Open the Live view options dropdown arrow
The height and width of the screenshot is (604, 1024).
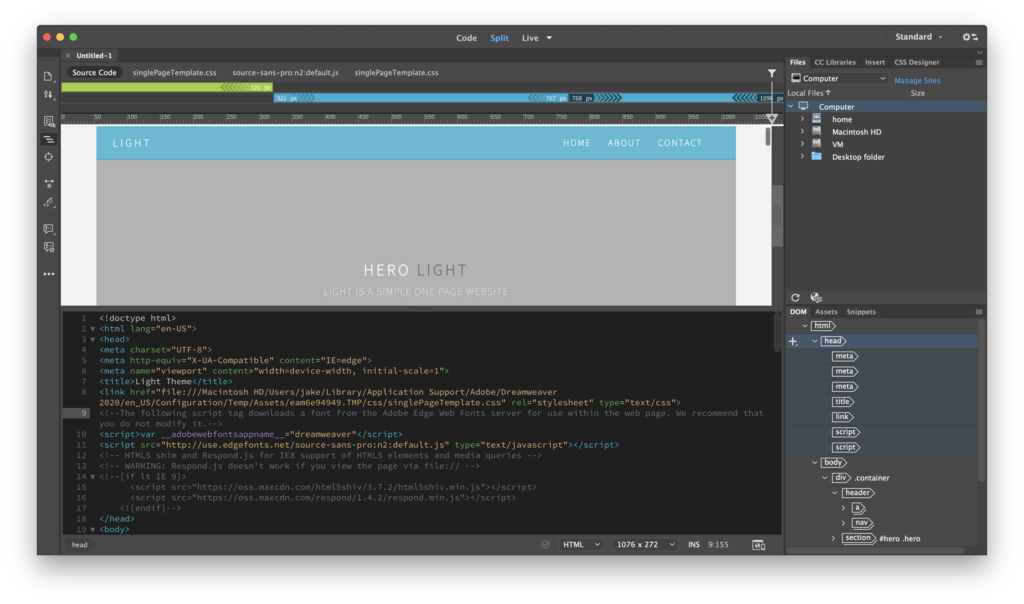pyautogui.click(x=549, y=38)
